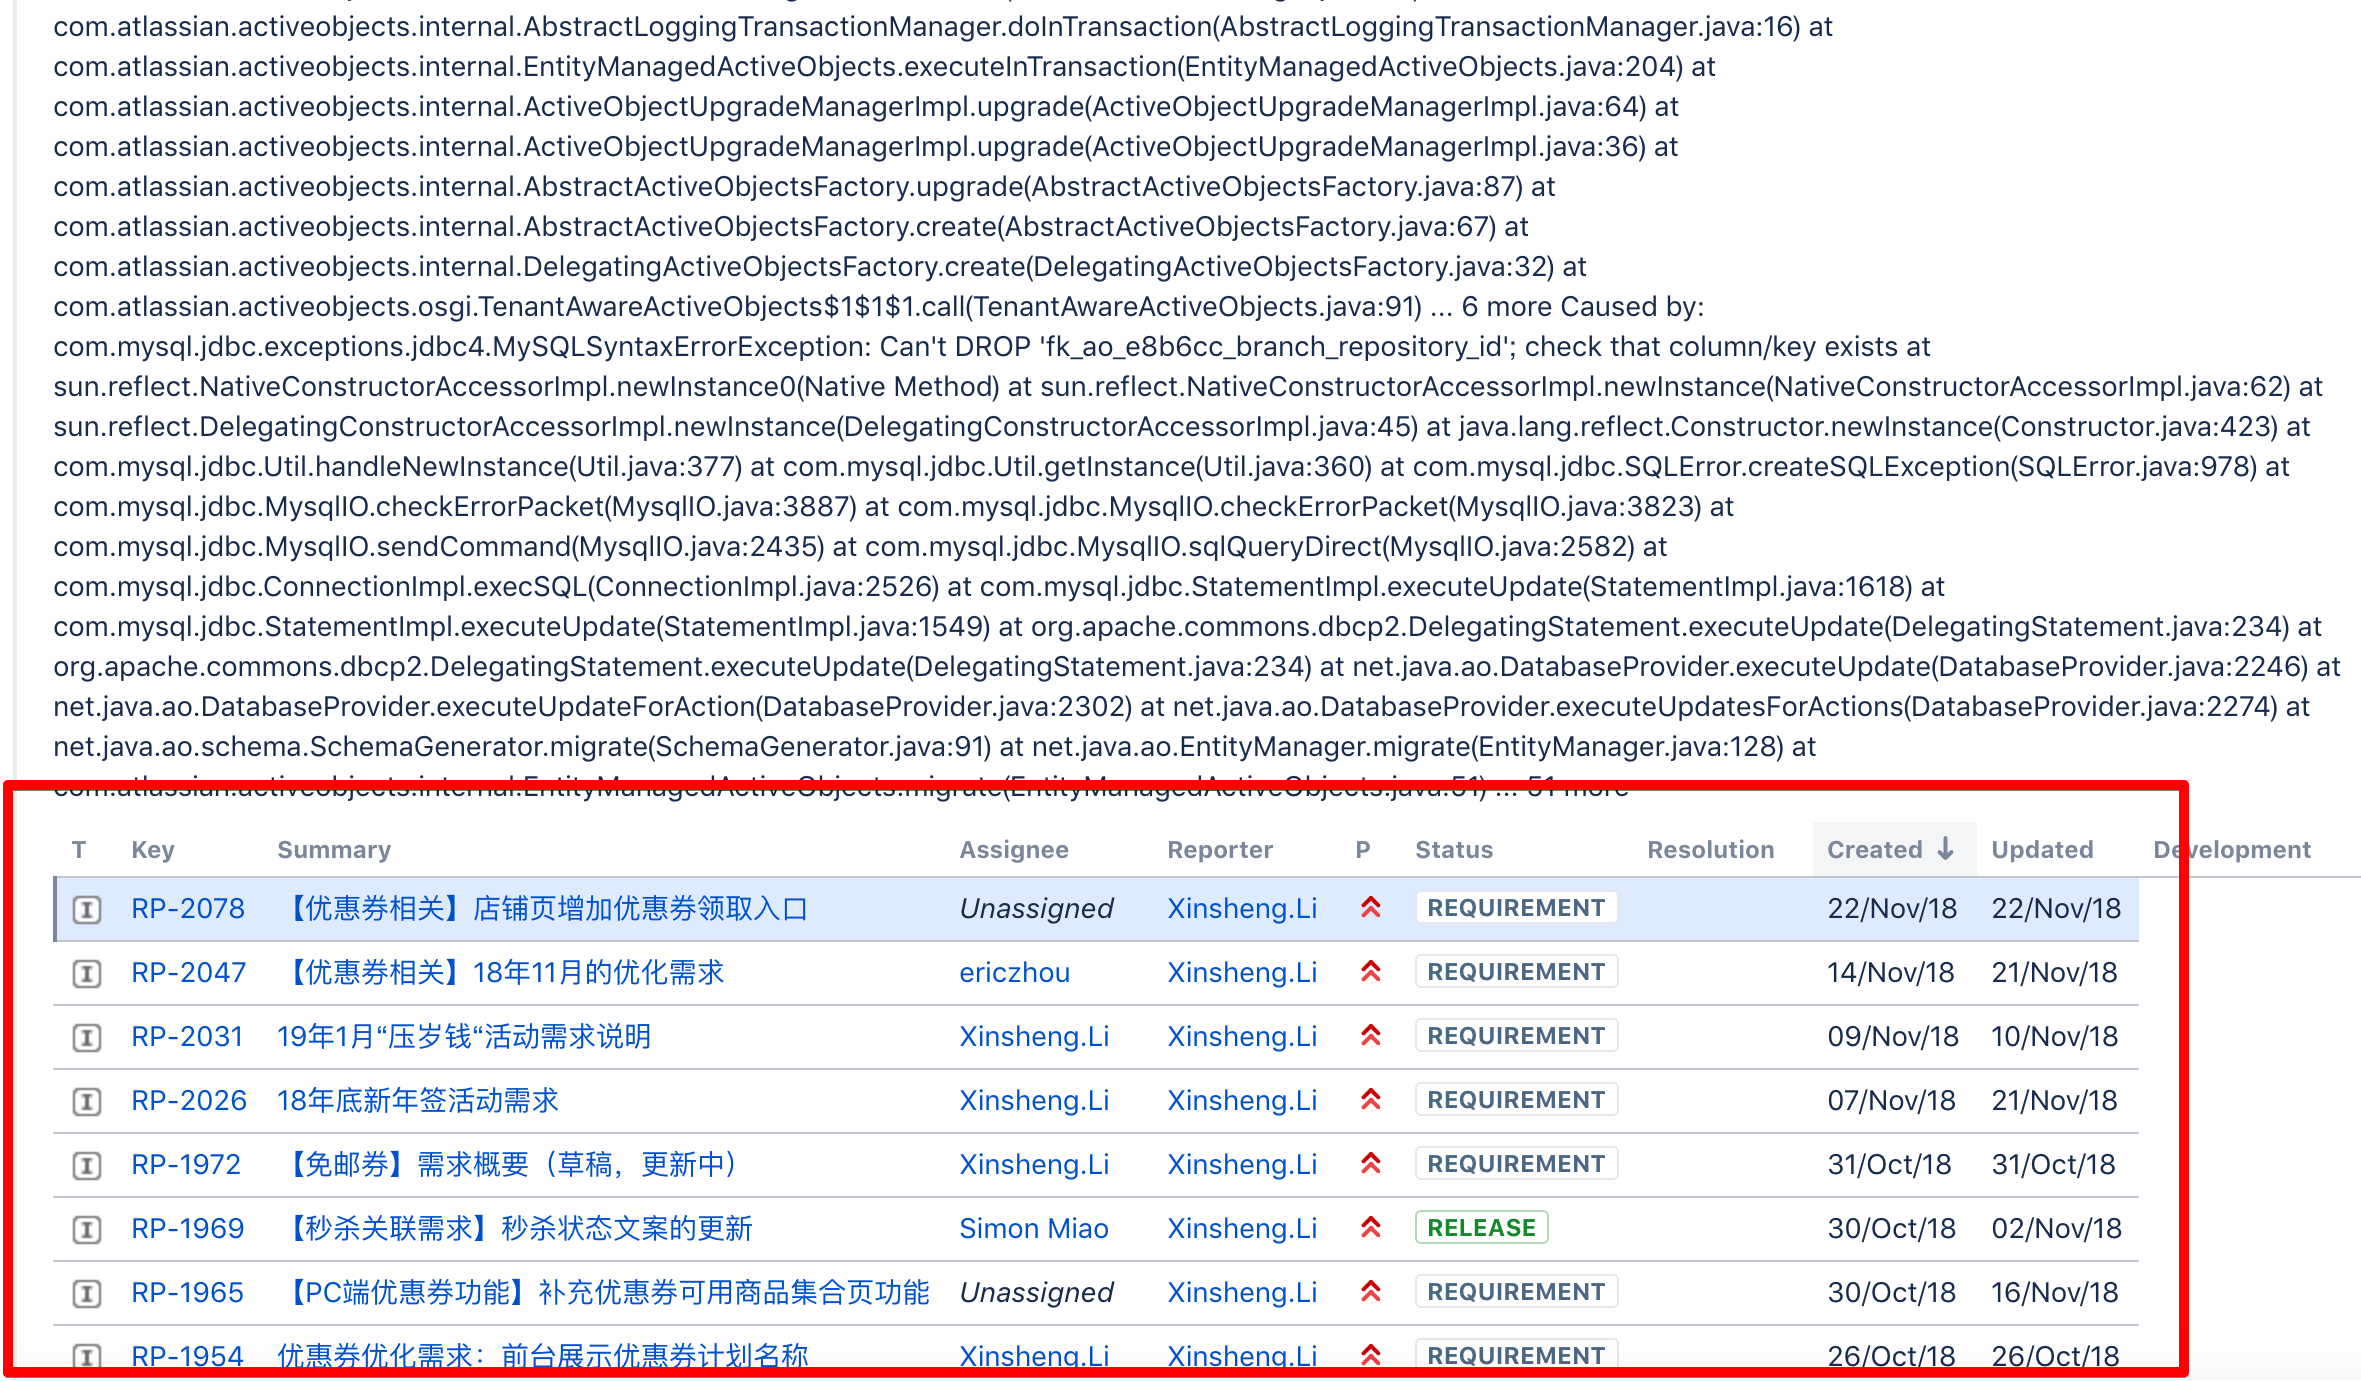Open summary 19年1月压岁钱活动需求说明
Viewport: 2361px width, 1381px height.
pyautogui.click(x=464, y=1036)
